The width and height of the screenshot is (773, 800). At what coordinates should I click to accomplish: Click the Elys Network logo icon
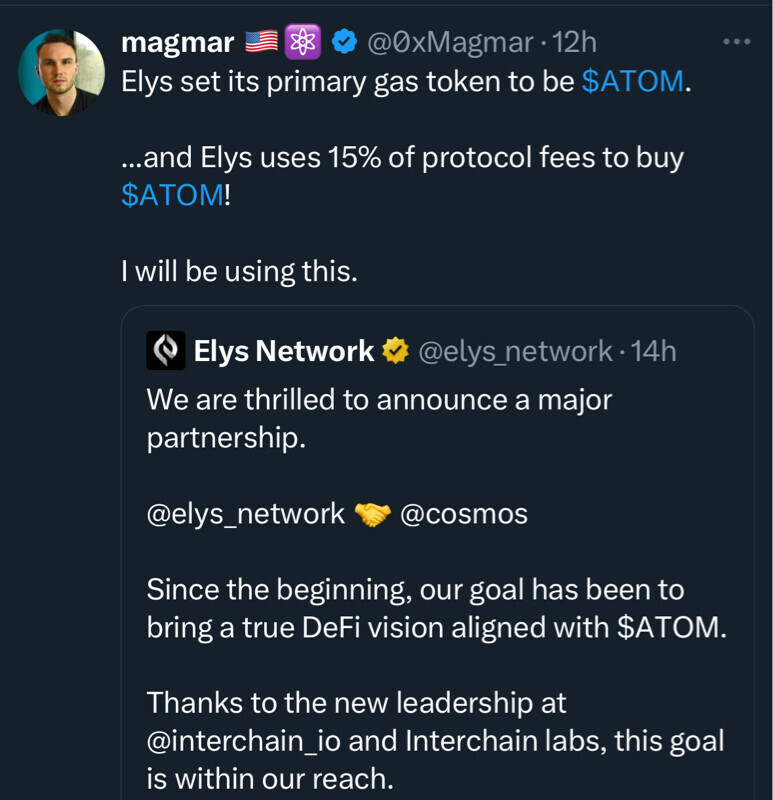pos(166,351)
